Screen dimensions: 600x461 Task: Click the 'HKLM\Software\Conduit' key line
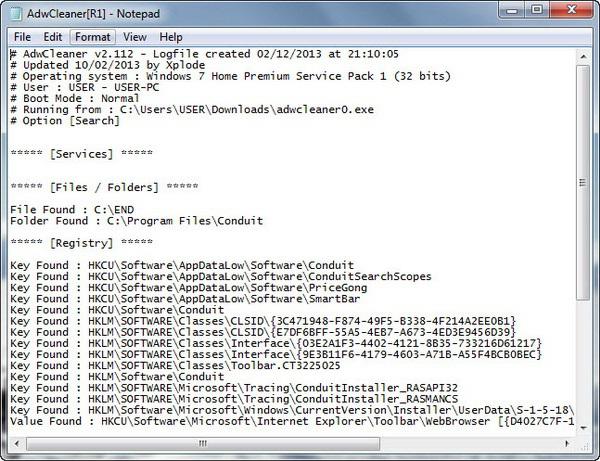click(117, 376)
